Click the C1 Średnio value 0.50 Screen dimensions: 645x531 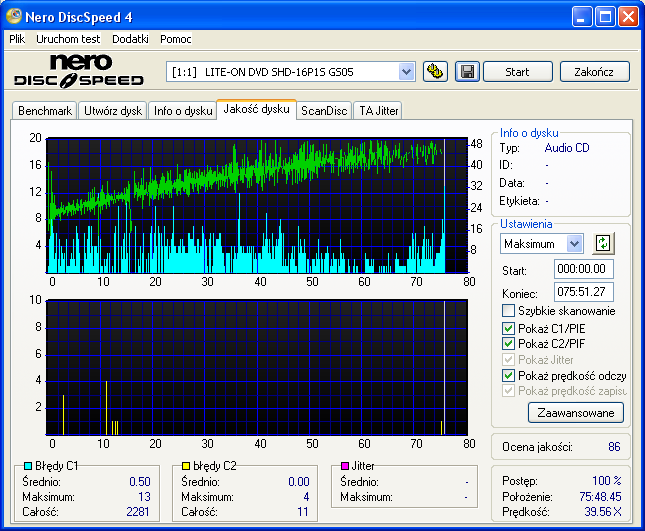140,481
